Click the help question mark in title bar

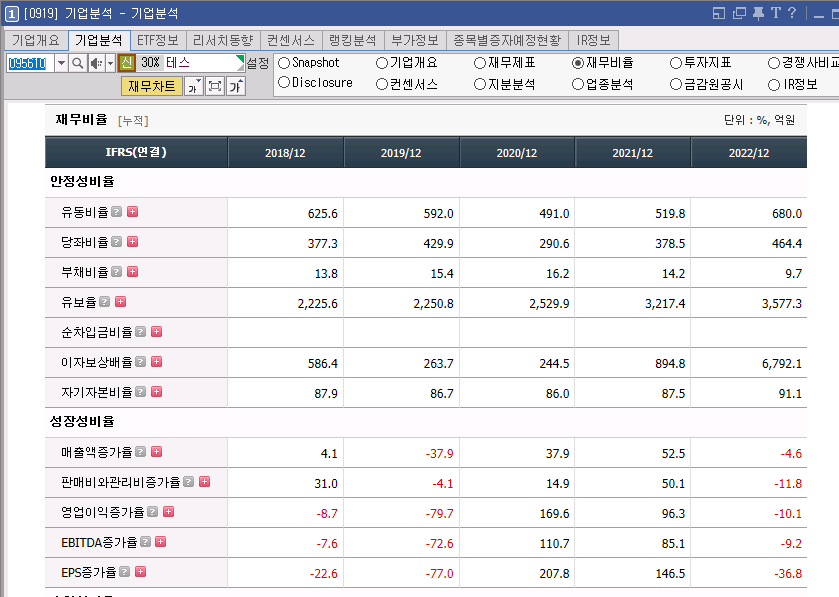click(x=792, y=13)
